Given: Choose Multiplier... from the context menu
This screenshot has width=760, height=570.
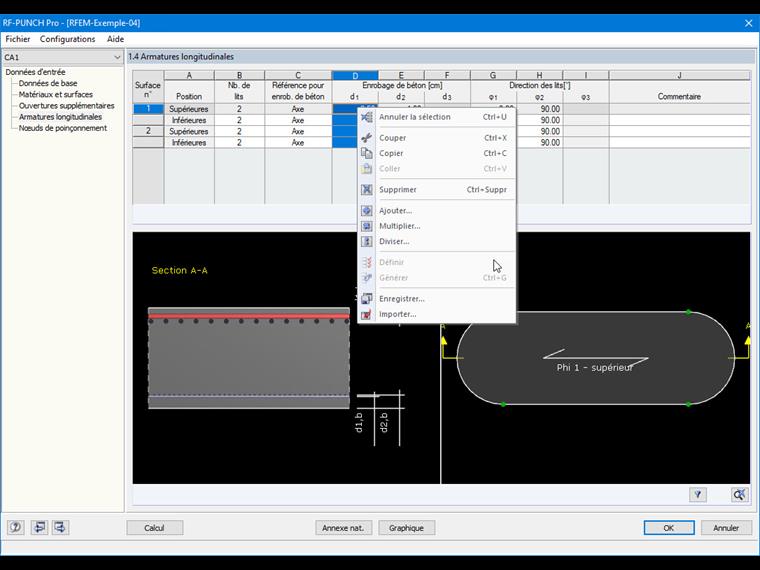Looking at the screenshot, I should pyautogui.click(x=437, y=226).
